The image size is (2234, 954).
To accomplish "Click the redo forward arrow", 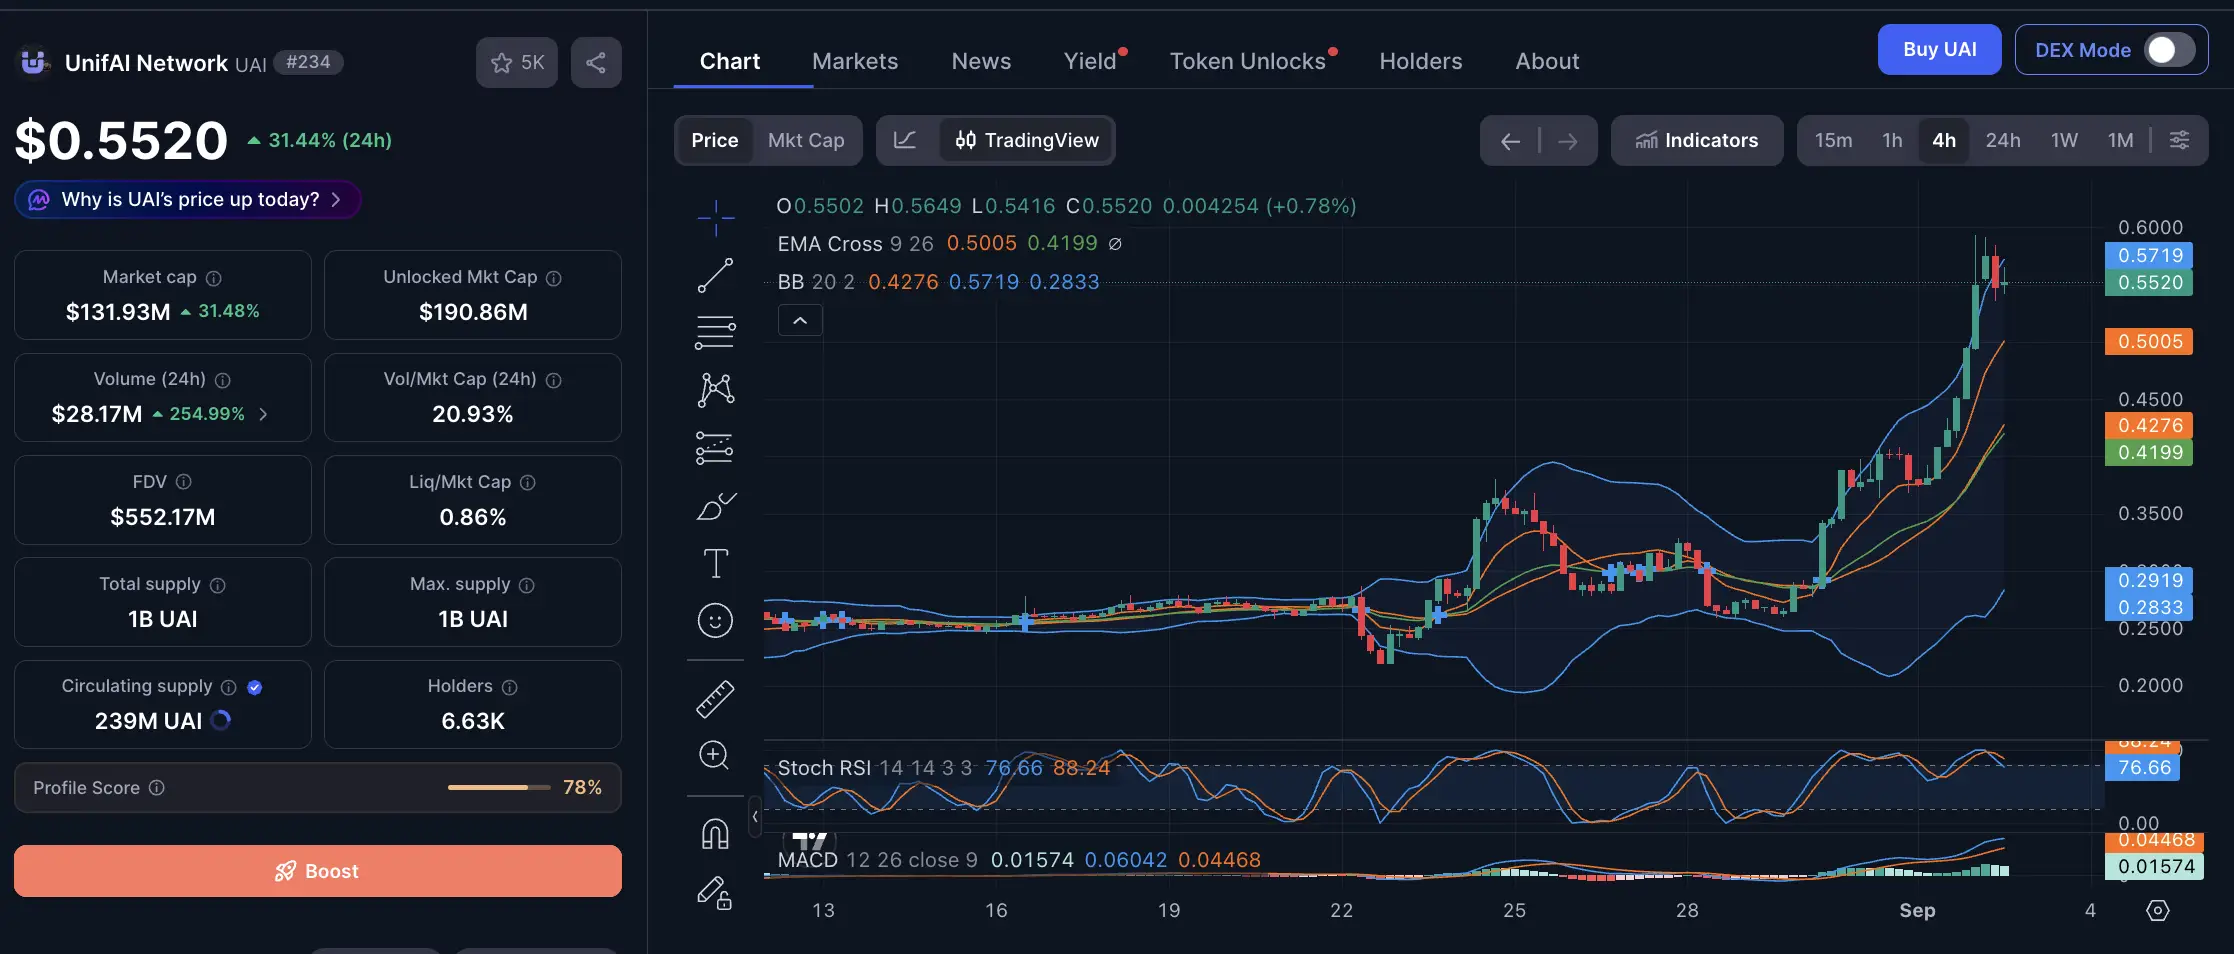I will coord(1567,141).
